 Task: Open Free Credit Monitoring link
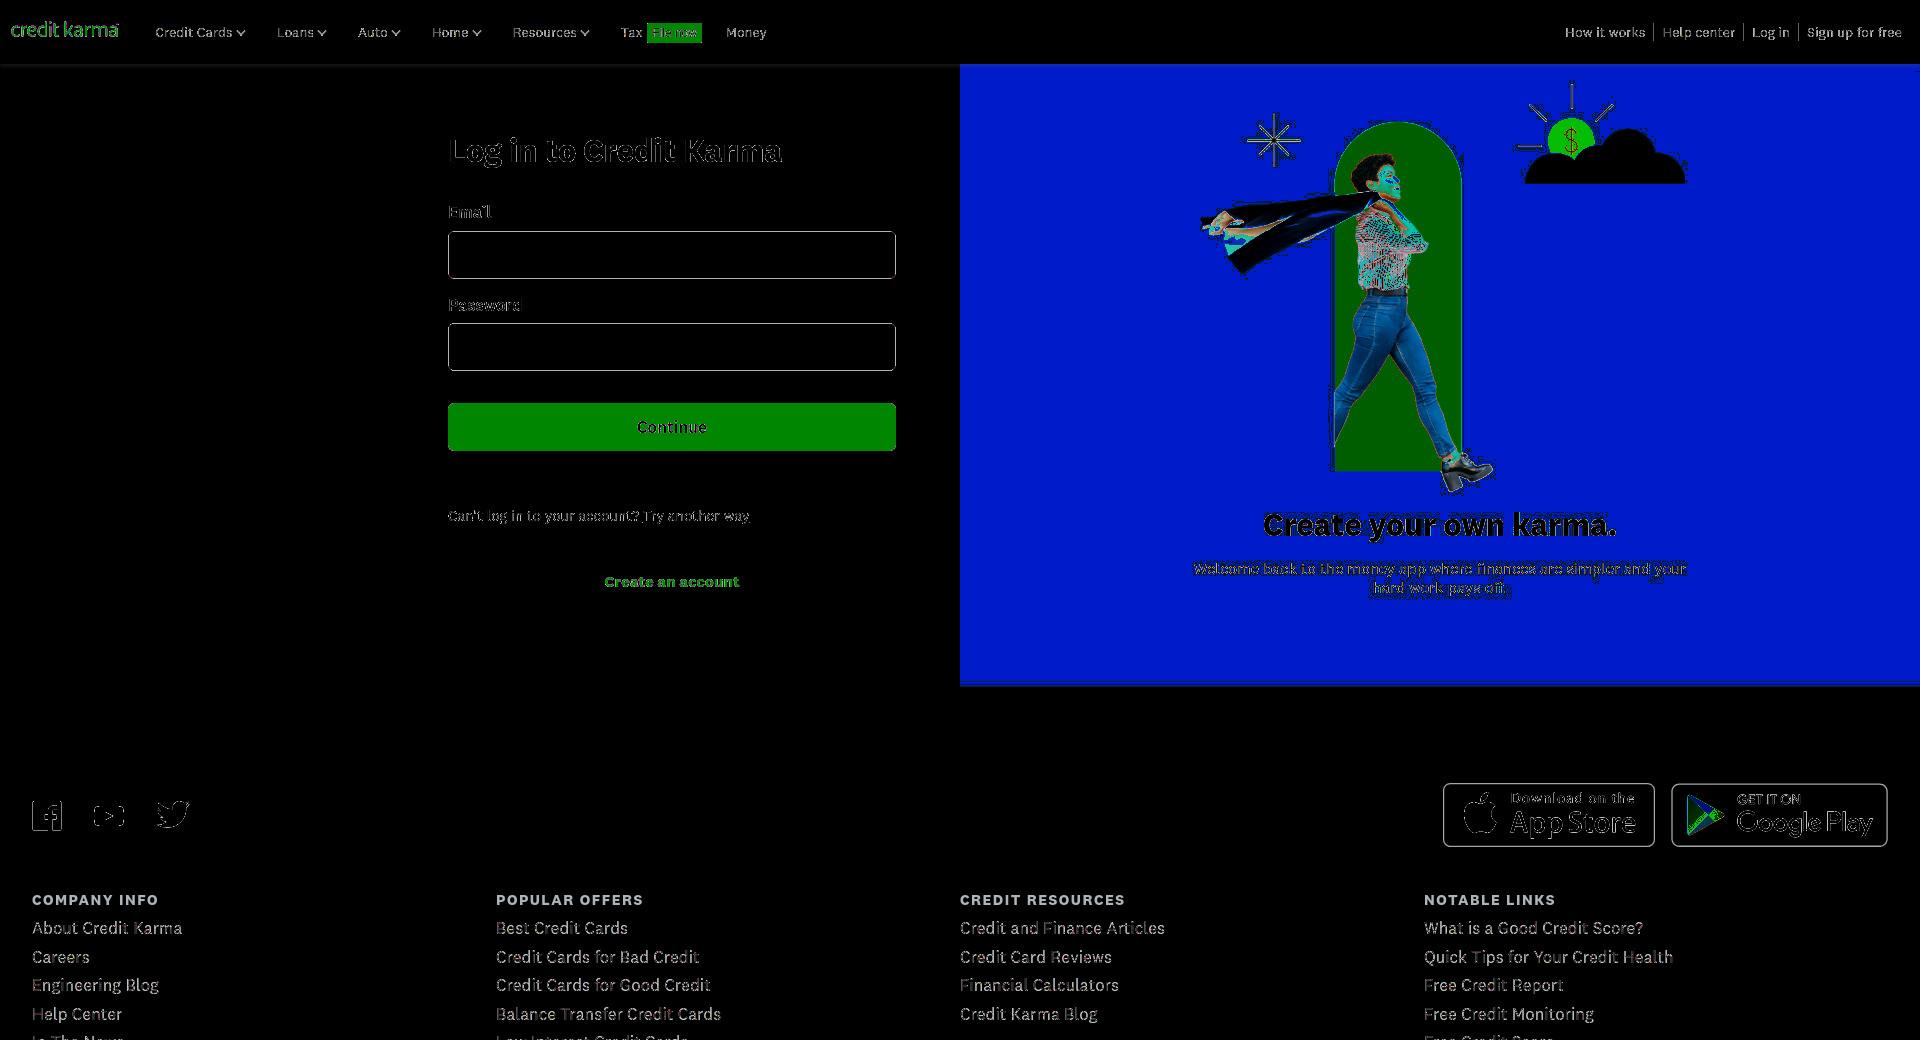click(x=1509, y=1014)
